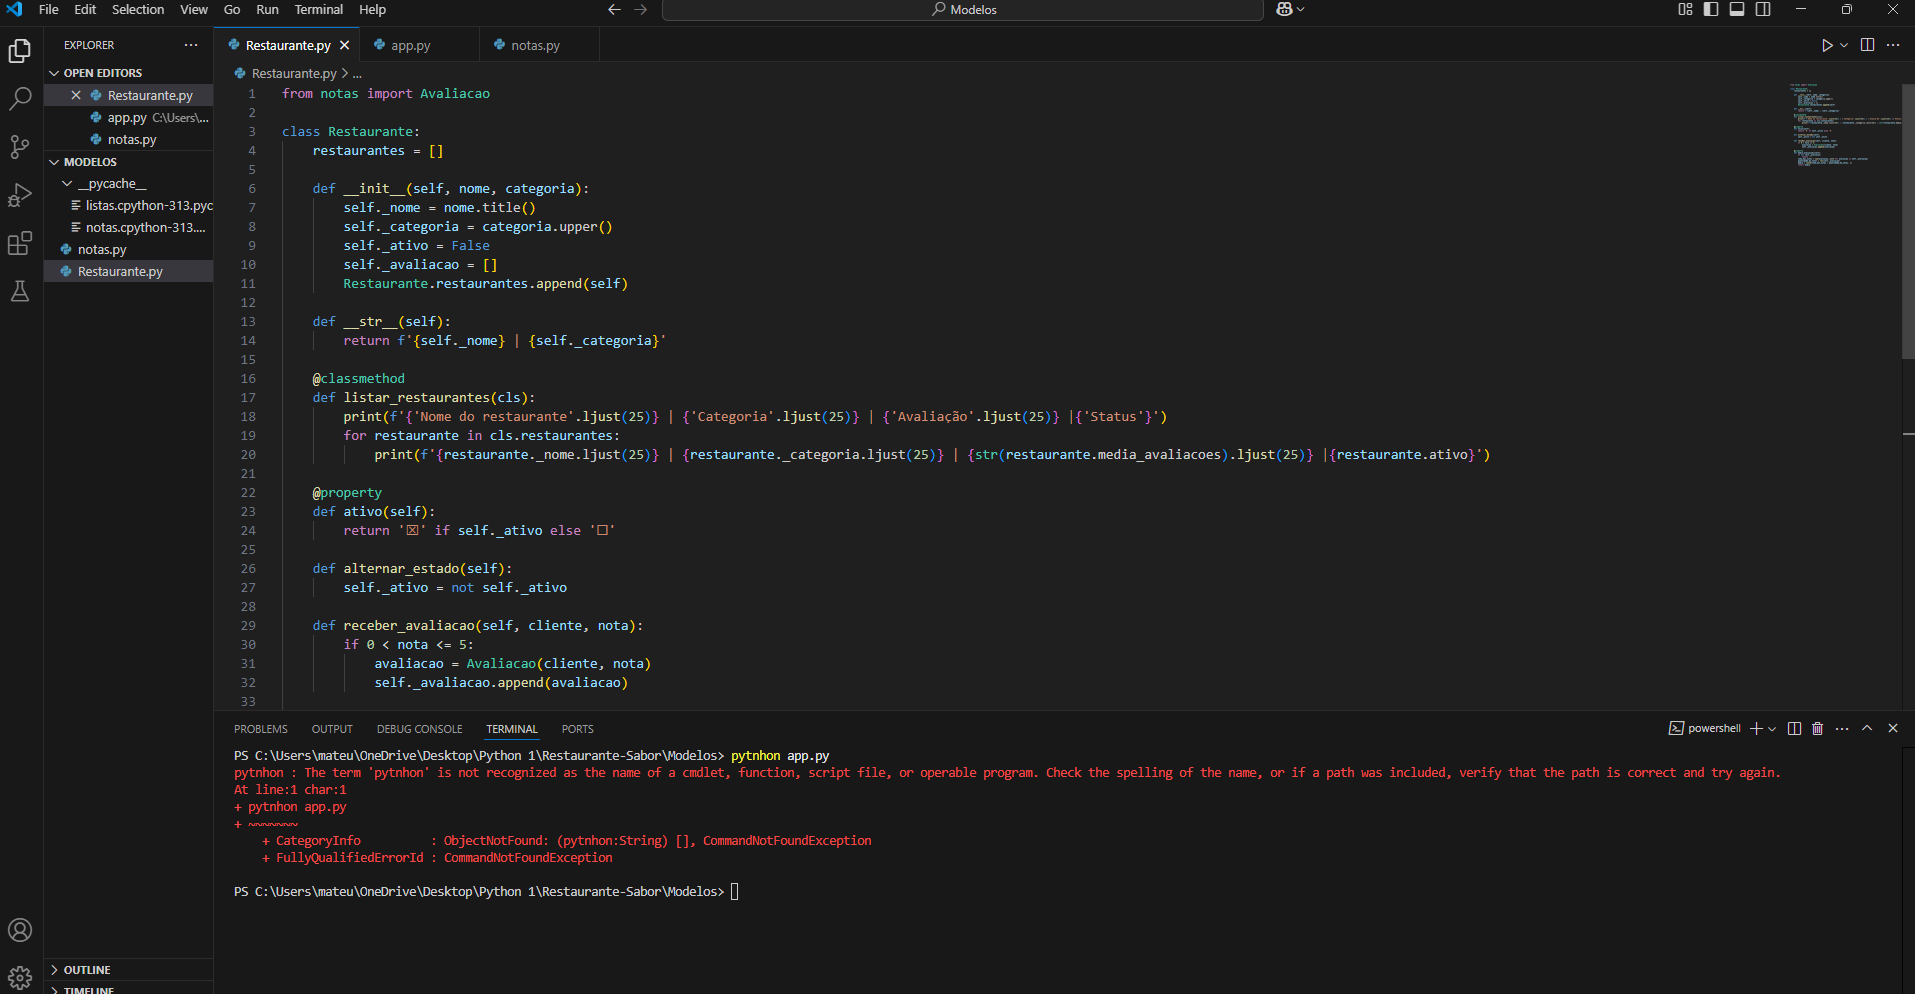Open the Selection menu
Screen dimensions: 1915x994
(138, 10)
